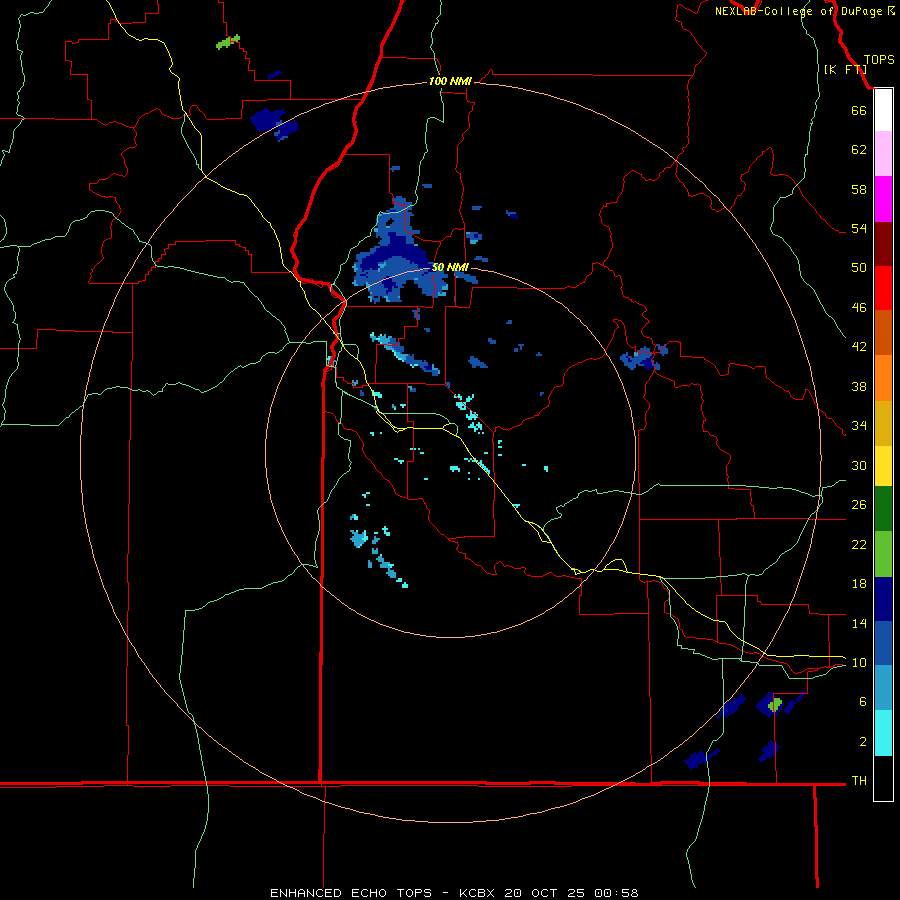Click legend value 38
The width and height of the screenshot is (900, 900).
pyautogui.click(x=859, y=387)
